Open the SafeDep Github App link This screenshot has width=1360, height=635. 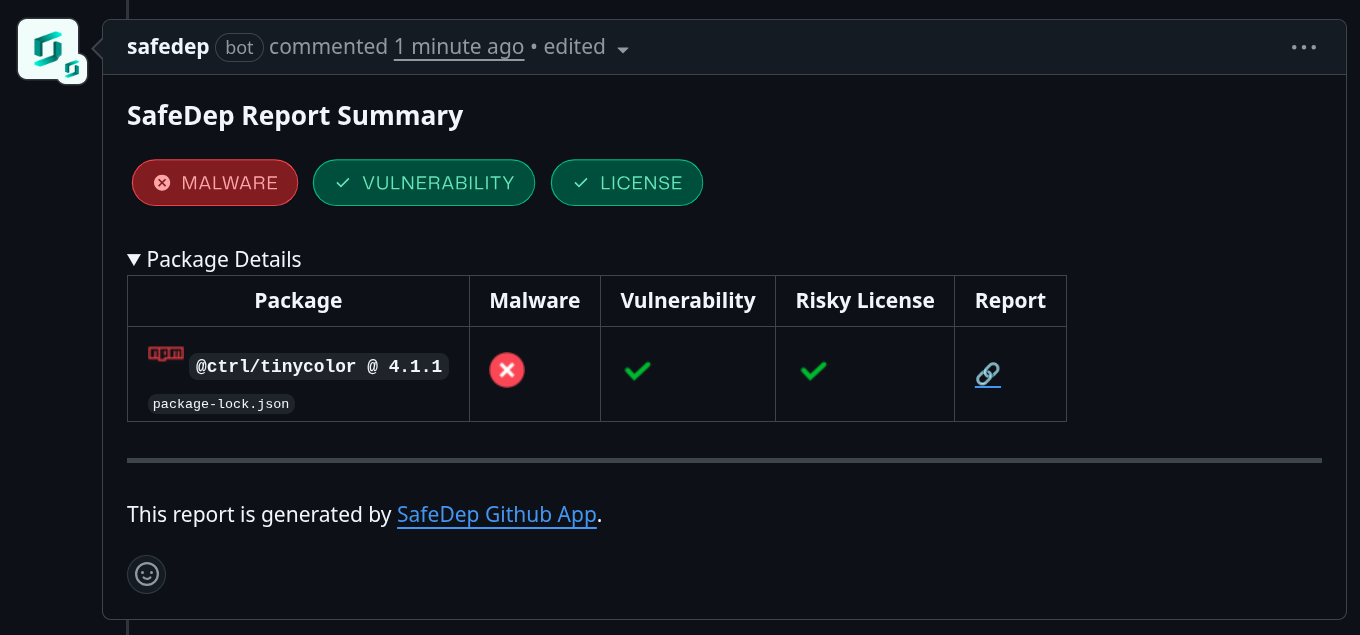(496, 514)
